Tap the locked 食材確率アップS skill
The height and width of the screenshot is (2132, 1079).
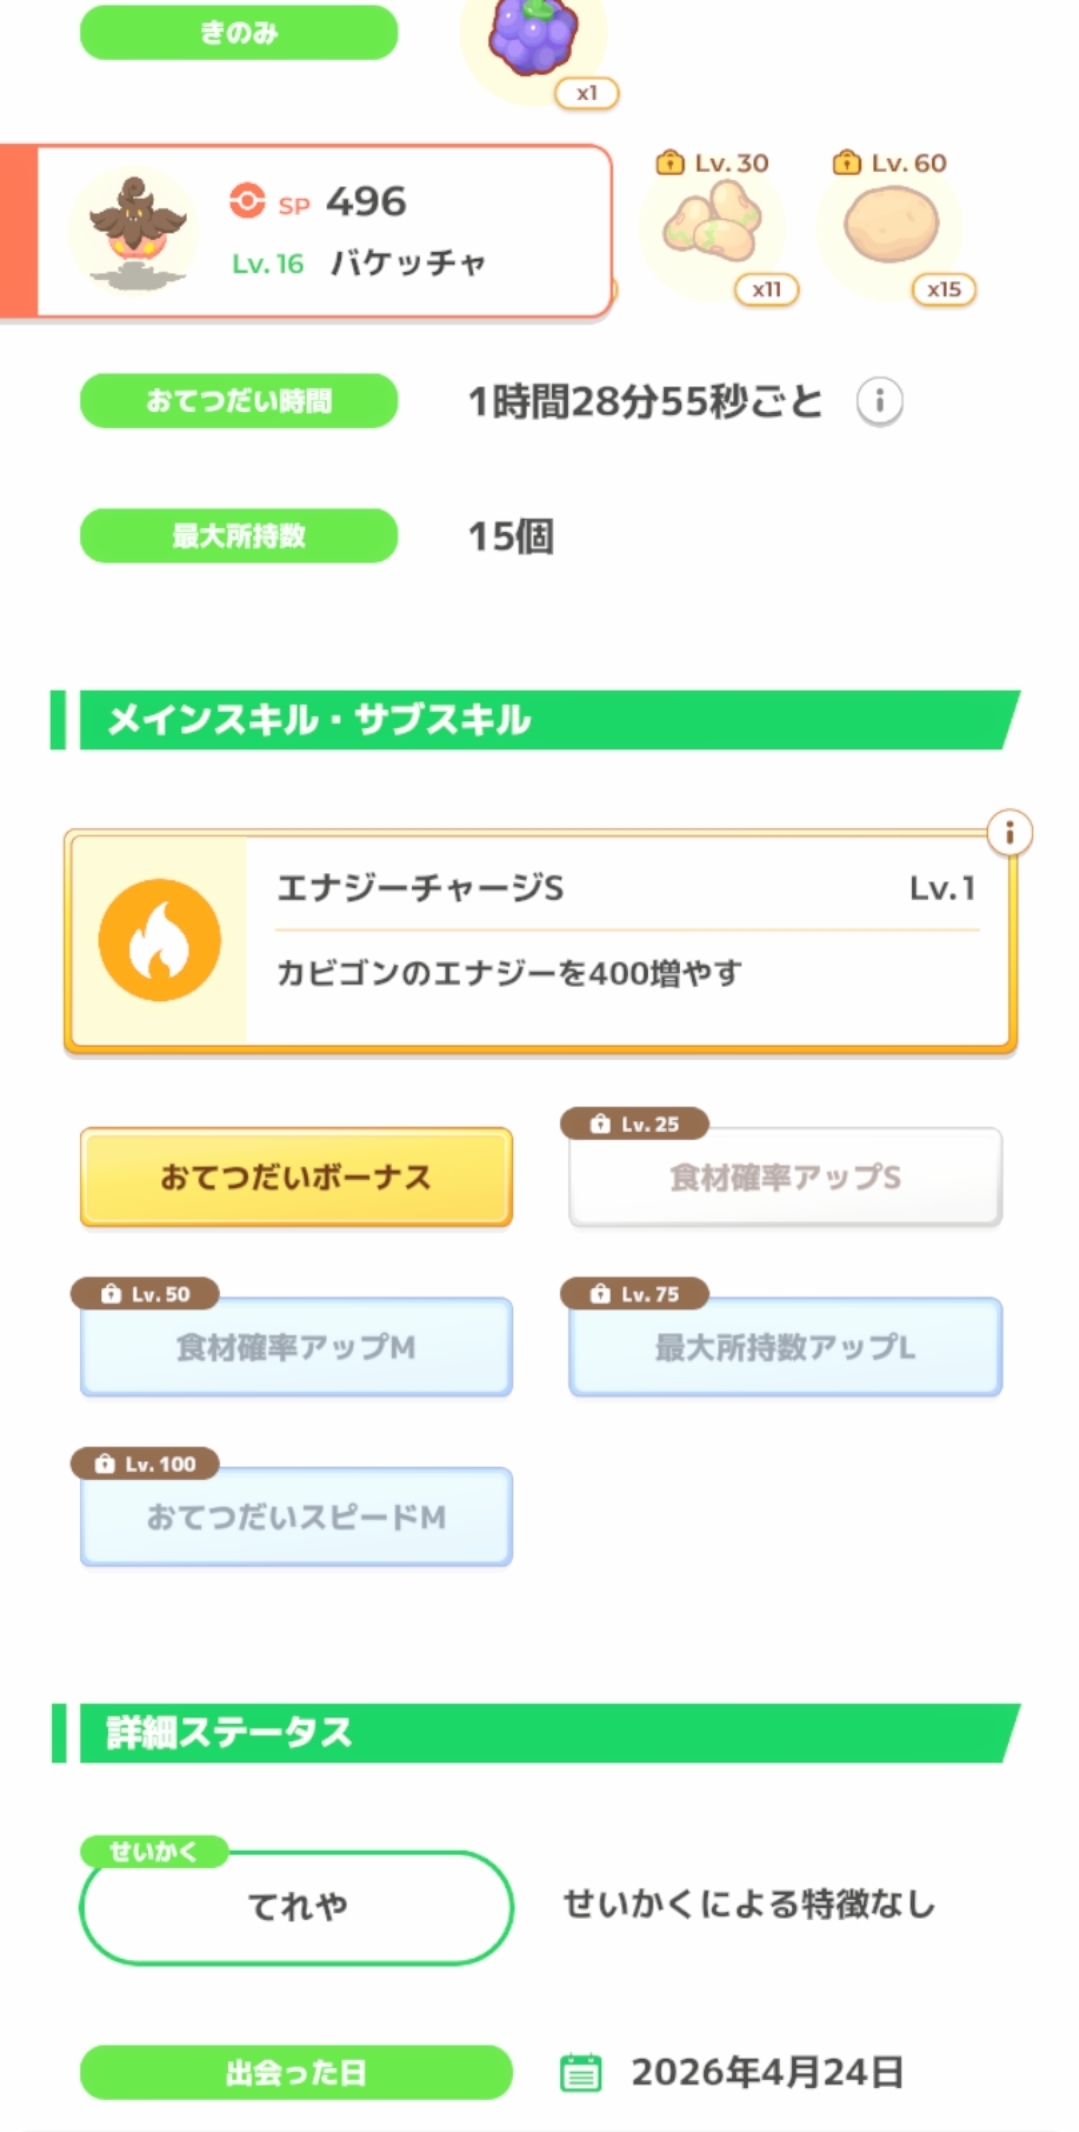785,1177
